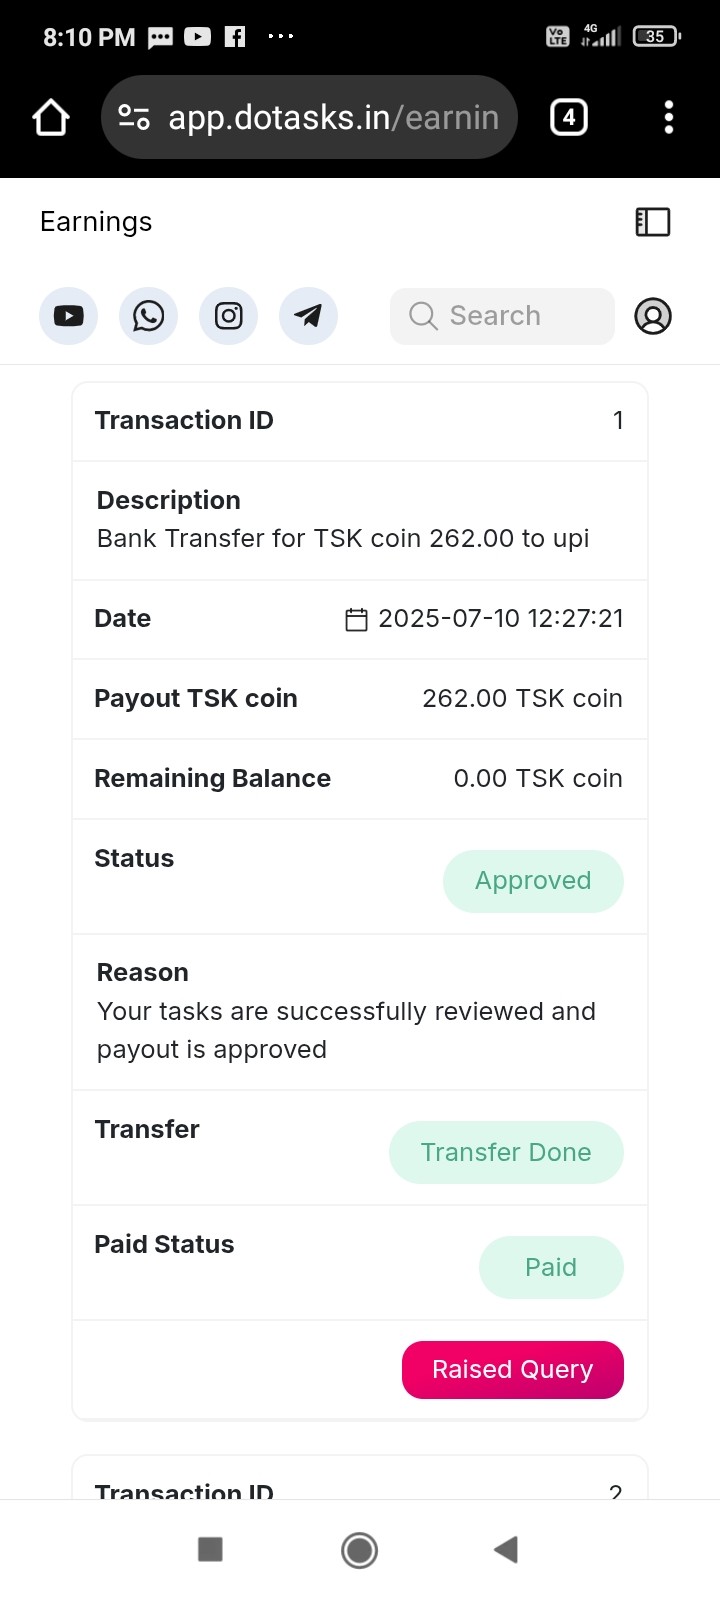Click the Search input field

click(502, 316)
